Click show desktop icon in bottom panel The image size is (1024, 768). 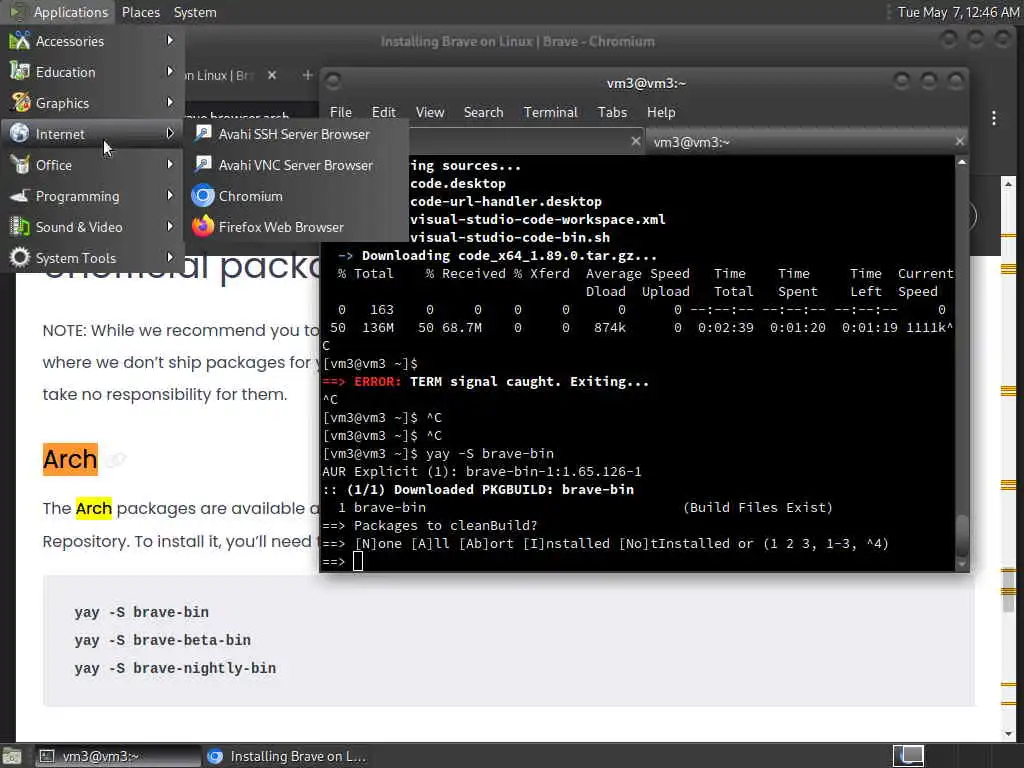pyautogui.click(x=12, y=756)
